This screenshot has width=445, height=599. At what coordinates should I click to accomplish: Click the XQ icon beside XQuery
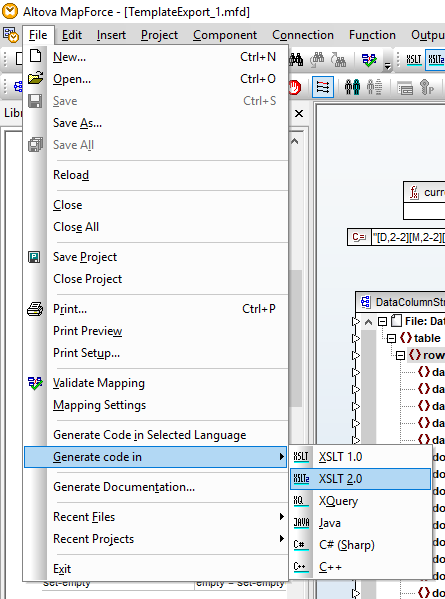pyautogui.click(x=301, y=501)
